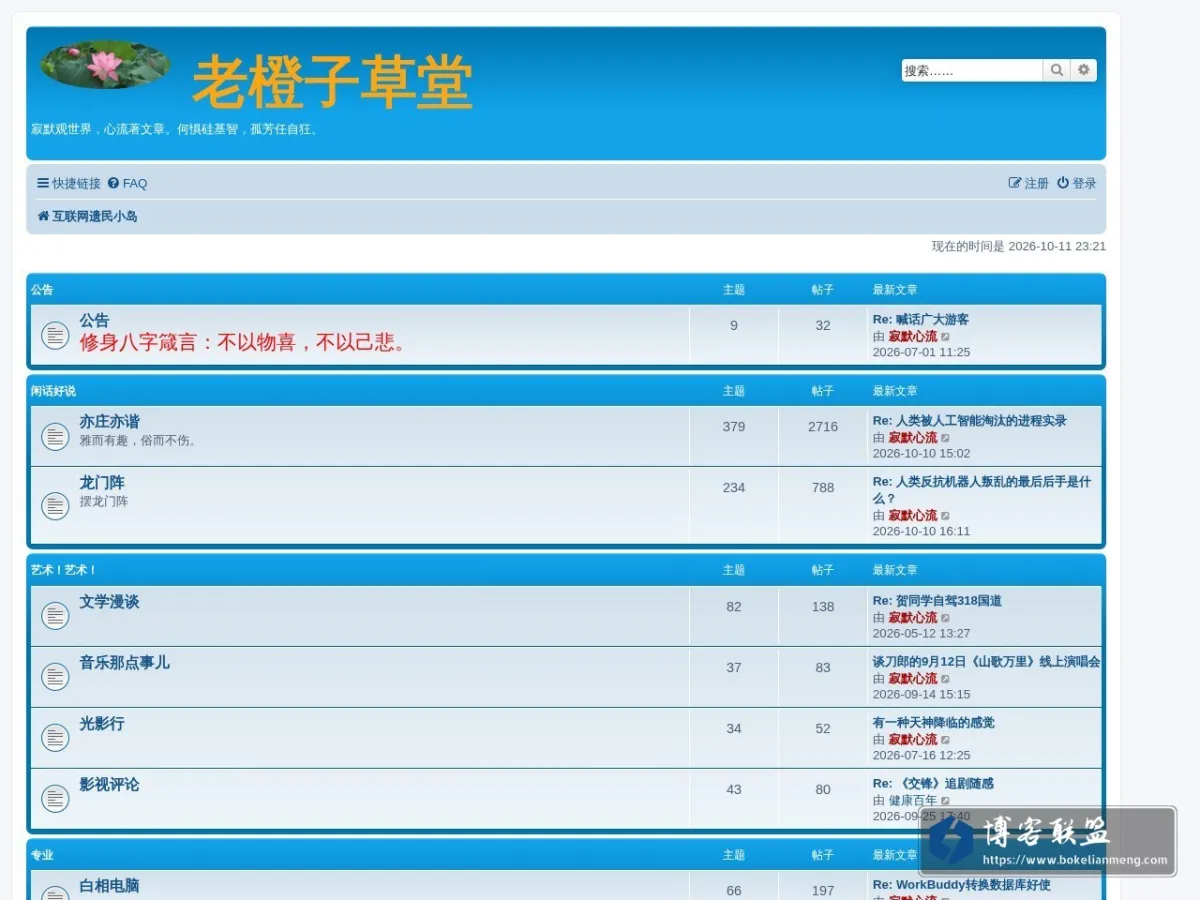Open advanced search via the gear icon

click(x=1084, y=70)
